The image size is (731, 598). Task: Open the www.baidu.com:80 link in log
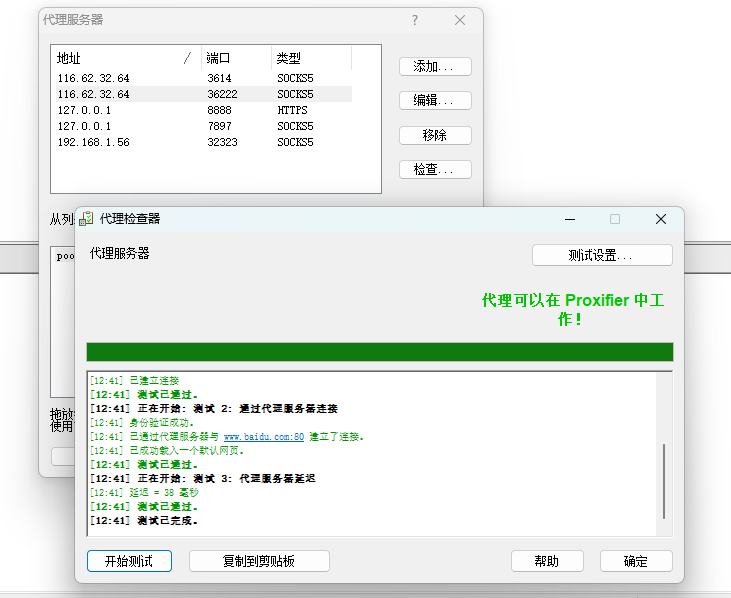[264, 437]
